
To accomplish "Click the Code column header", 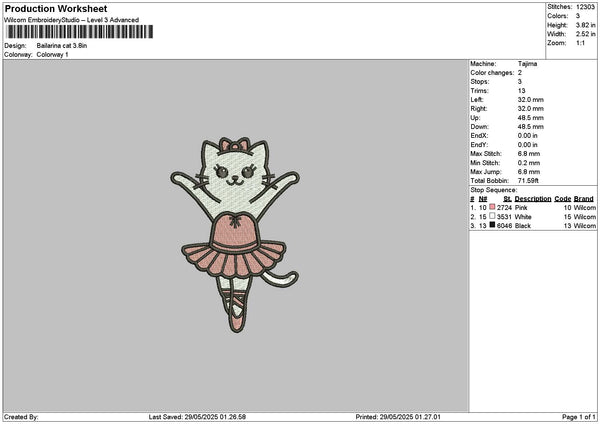I will click(x=562, y=199).
